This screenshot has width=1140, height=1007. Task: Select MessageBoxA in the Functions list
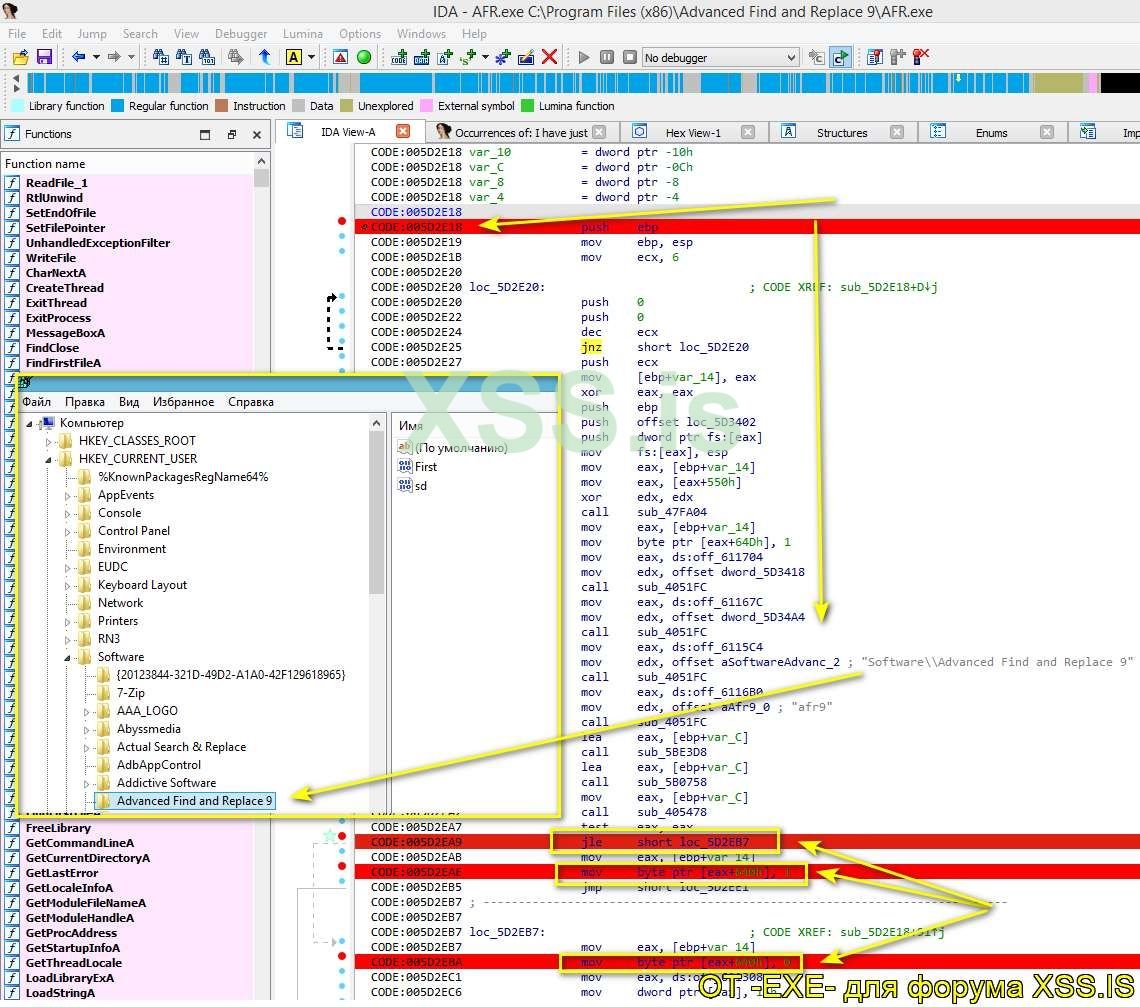pyautogui.click(x=65, y=333)
